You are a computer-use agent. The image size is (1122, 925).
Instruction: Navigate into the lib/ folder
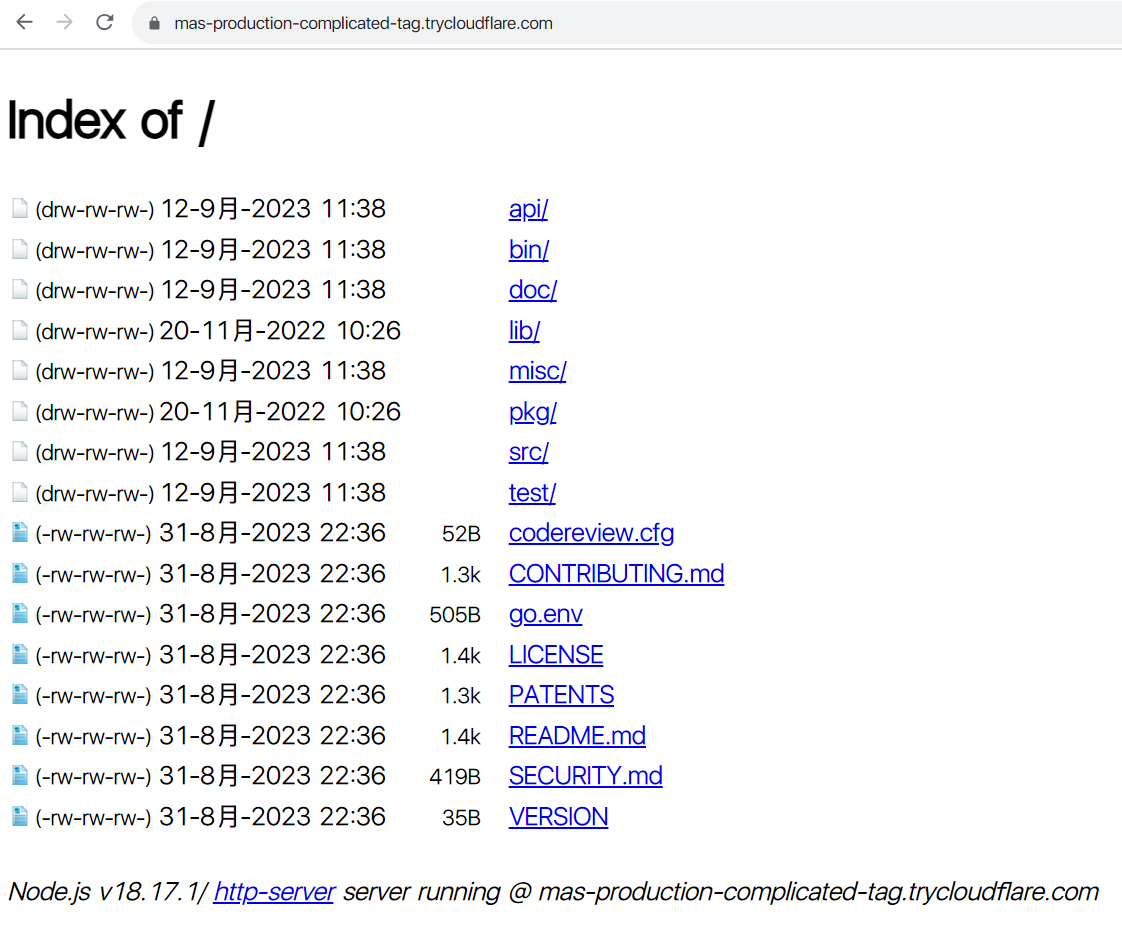point(524,331)
